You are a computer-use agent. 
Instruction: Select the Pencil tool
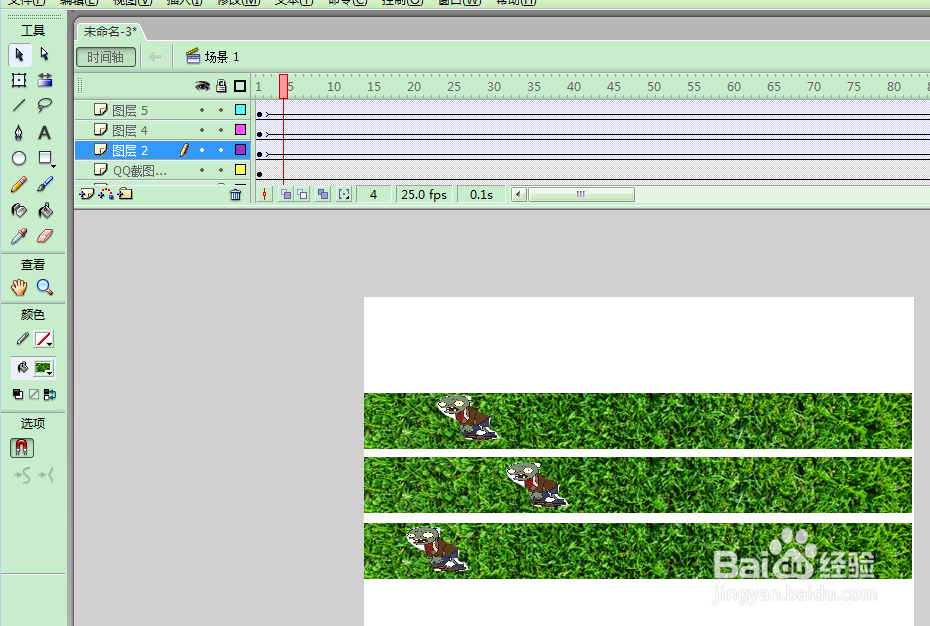(19, 185)
